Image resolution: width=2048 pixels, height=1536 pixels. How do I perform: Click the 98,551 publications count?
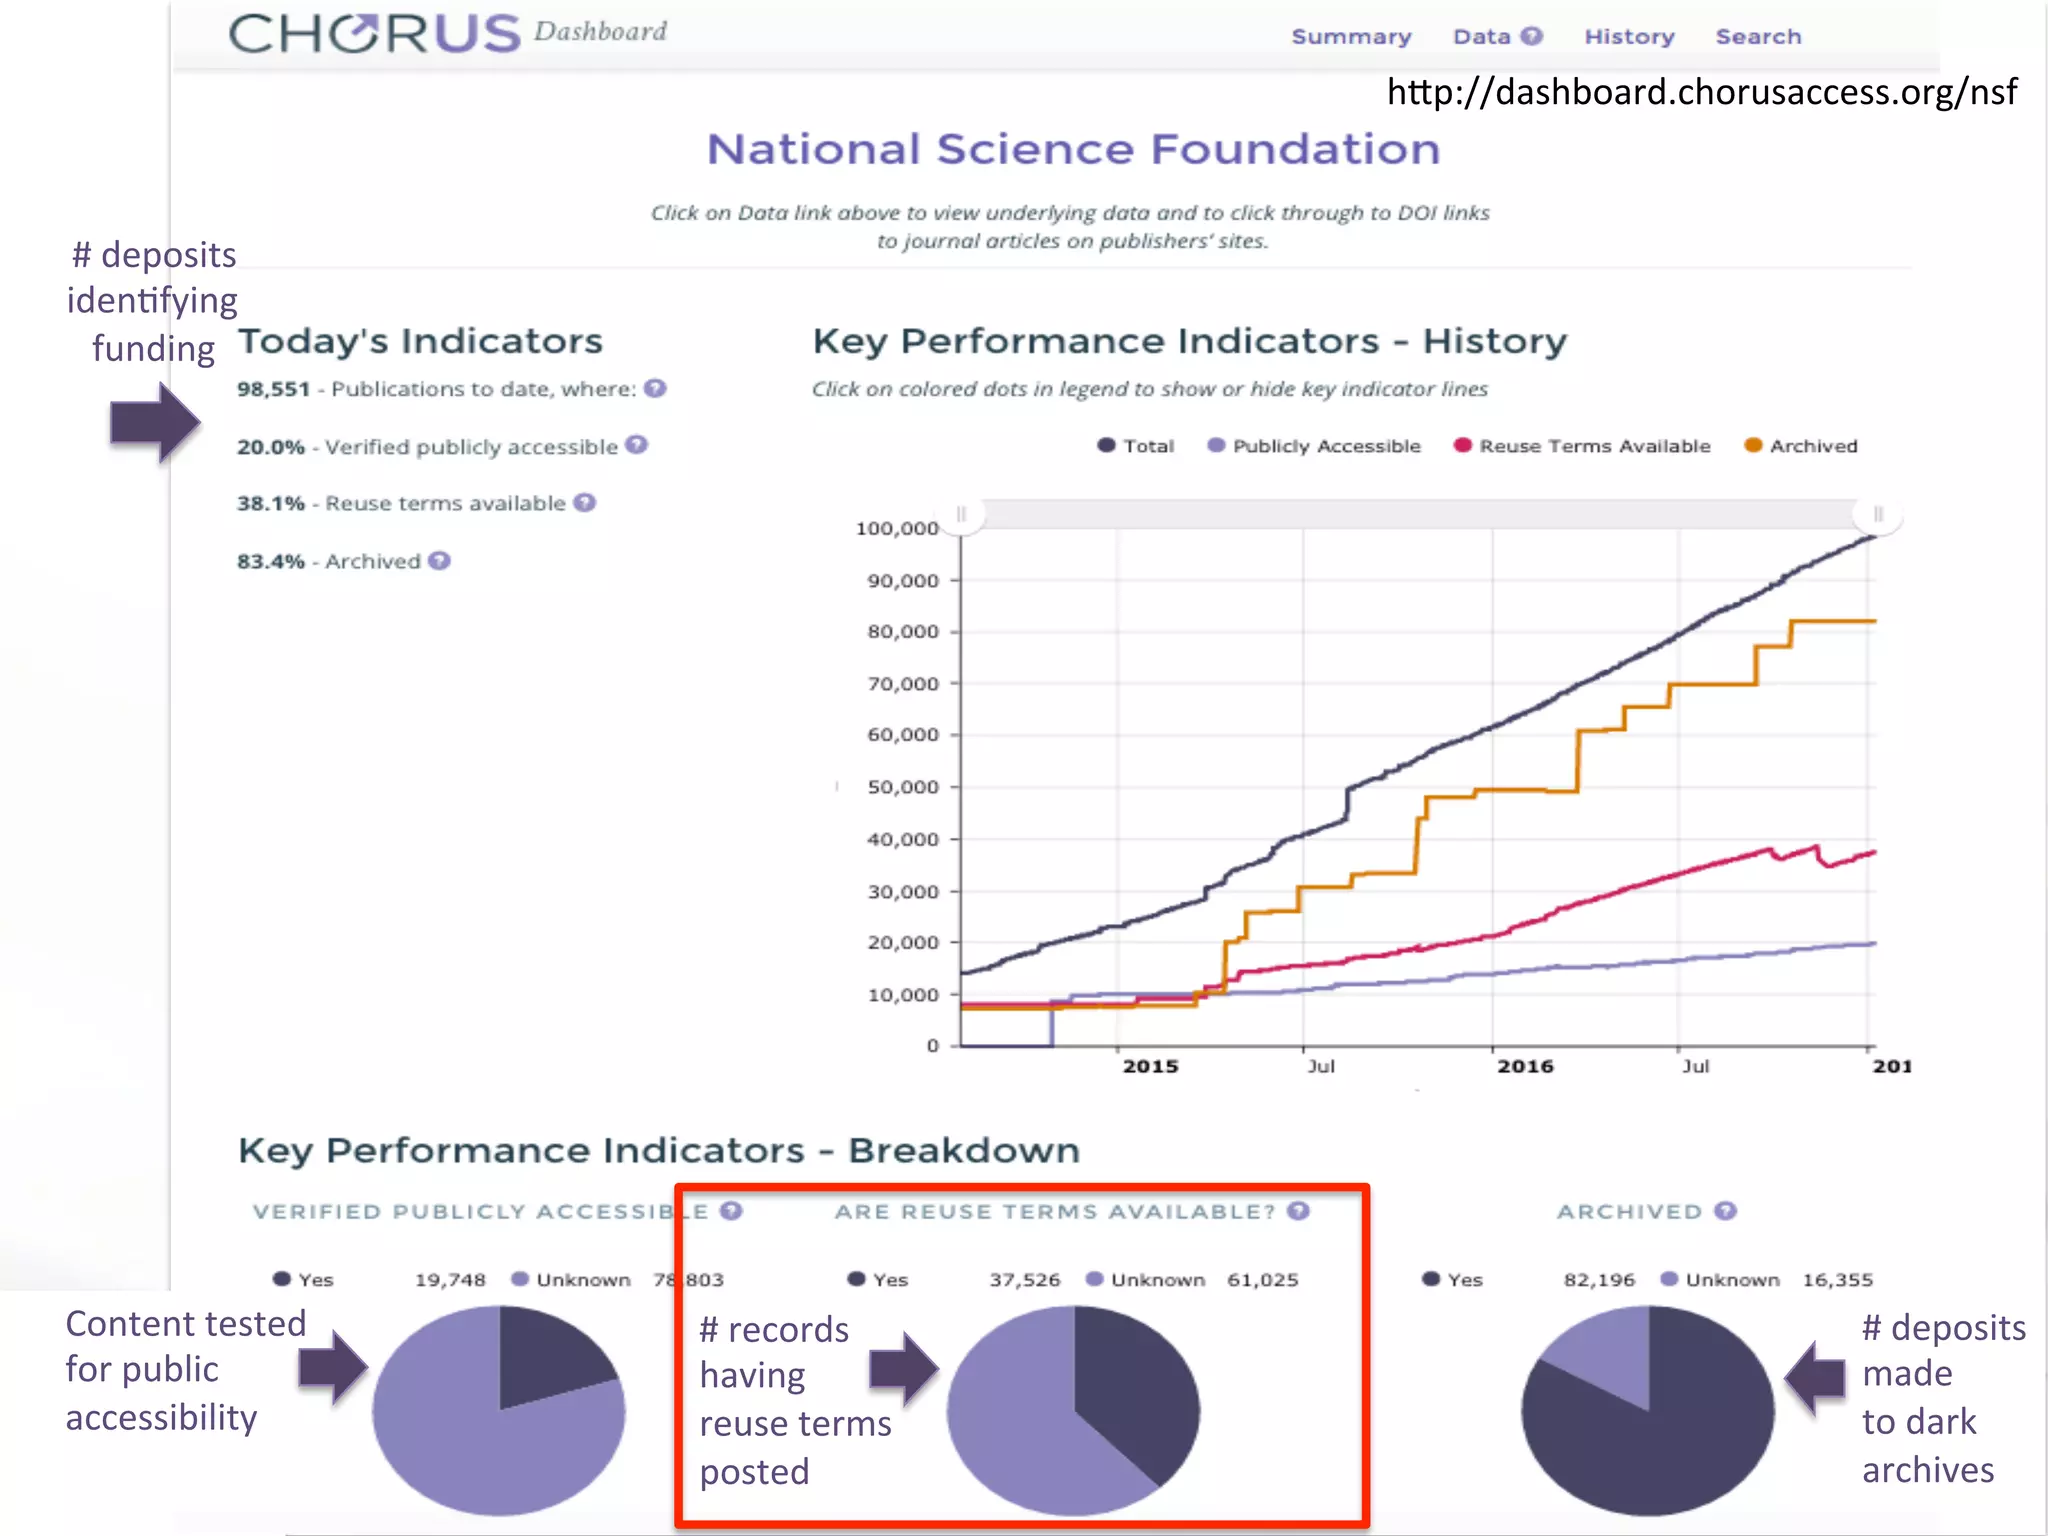(273, 389)
